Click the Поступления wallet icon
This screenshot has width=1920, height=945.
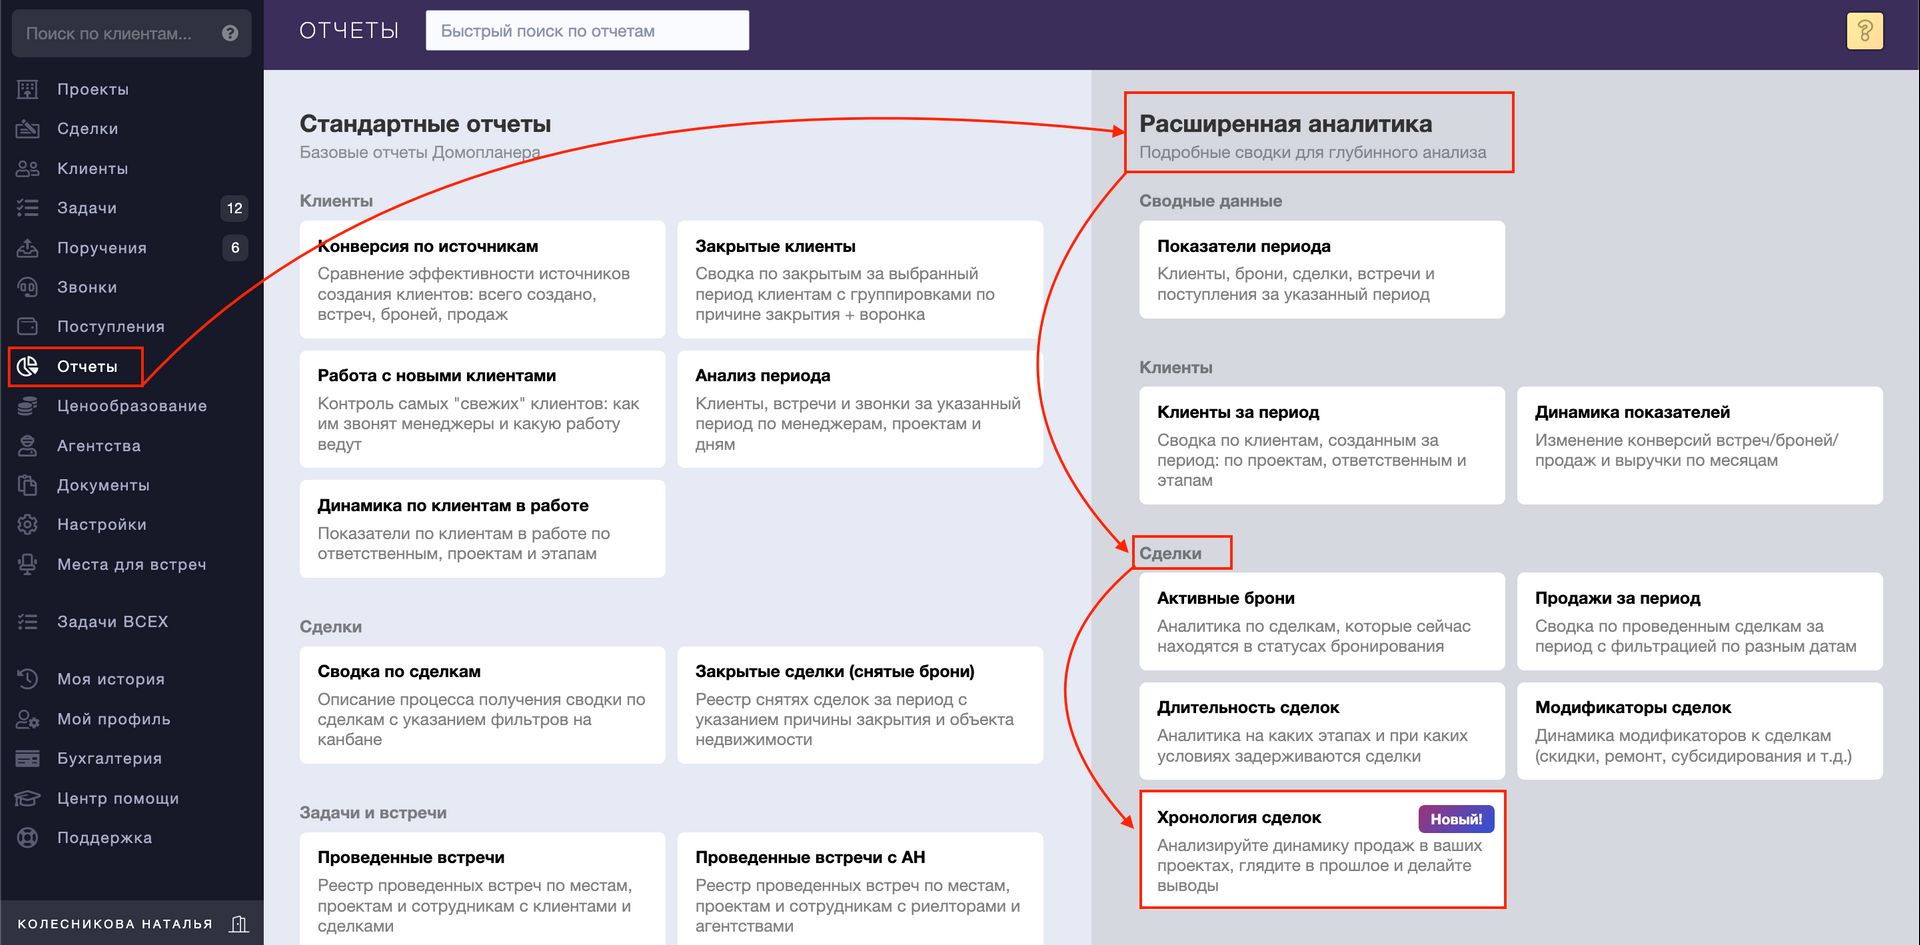coord(28,327)
